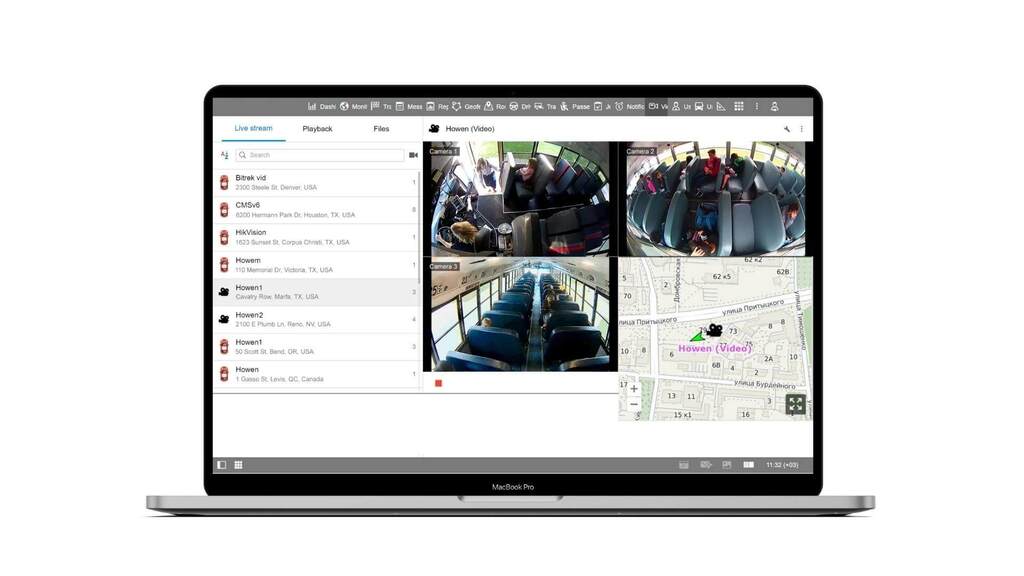Image resolution: width=1024 pixels, height=576 pixels.
Task: Select the HikVision unit
Action: coord(316,237)
